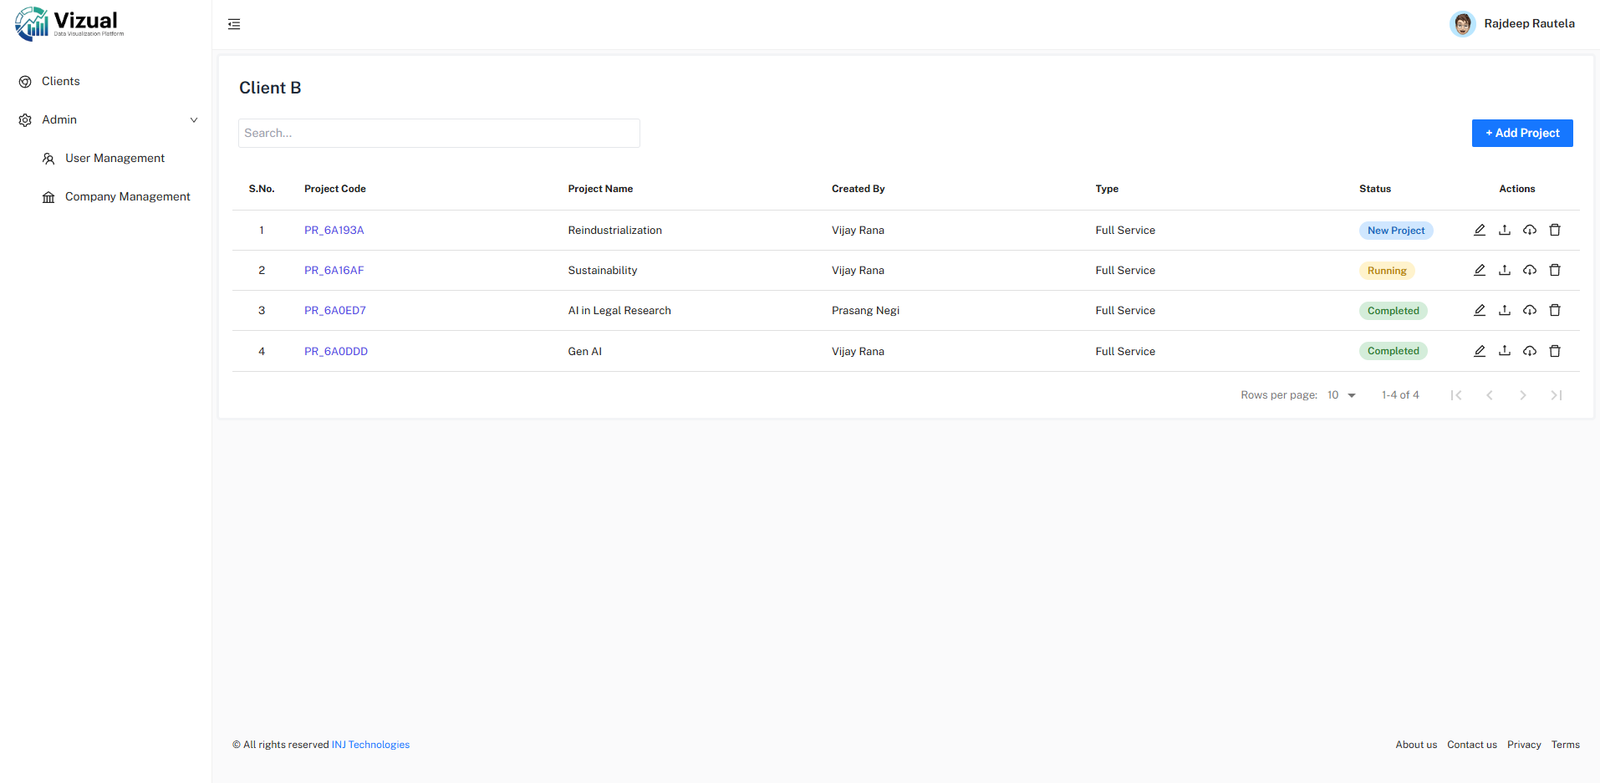The image size is (1600, 783).
Task: Click the User Management person icon
Action: pyautogui.click(x=48, y=159)
